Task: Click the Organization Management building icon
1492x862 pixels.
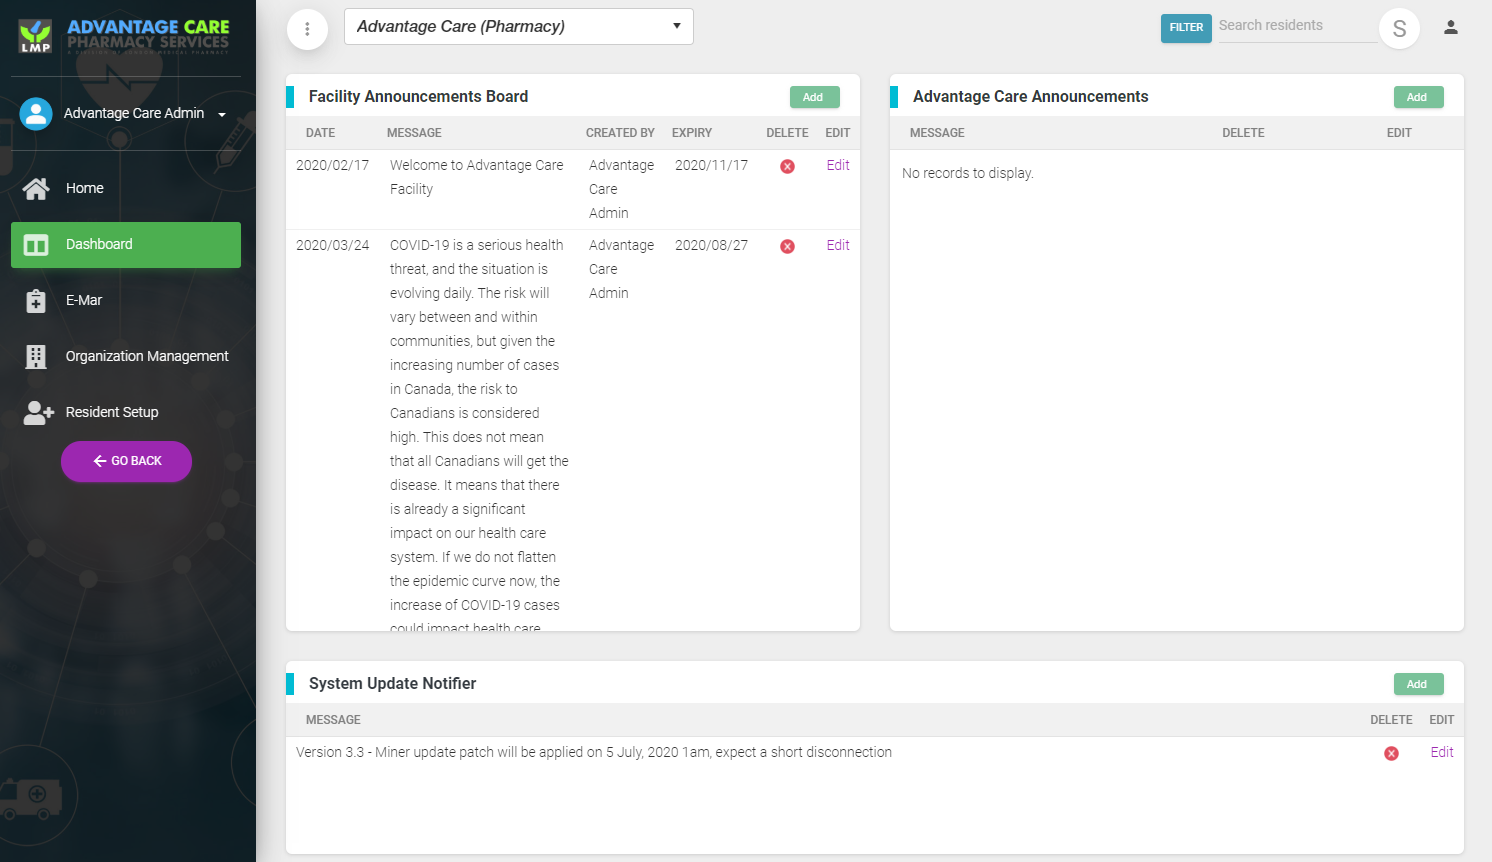Action: click(36, 357)
